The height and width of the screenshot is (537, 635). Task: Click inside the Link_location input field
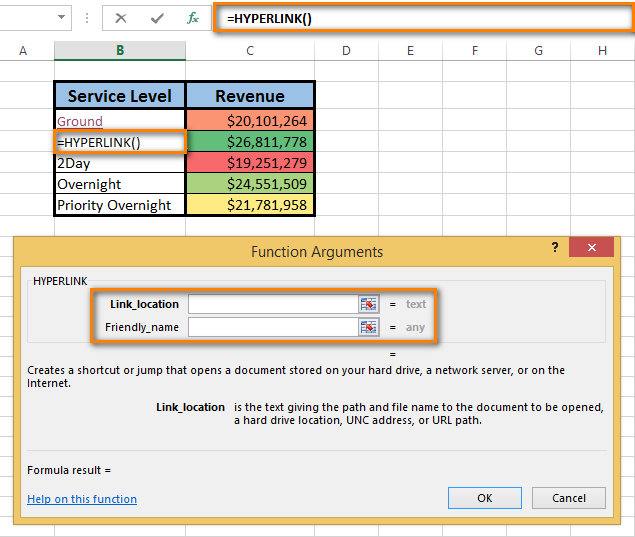[273, 304]
